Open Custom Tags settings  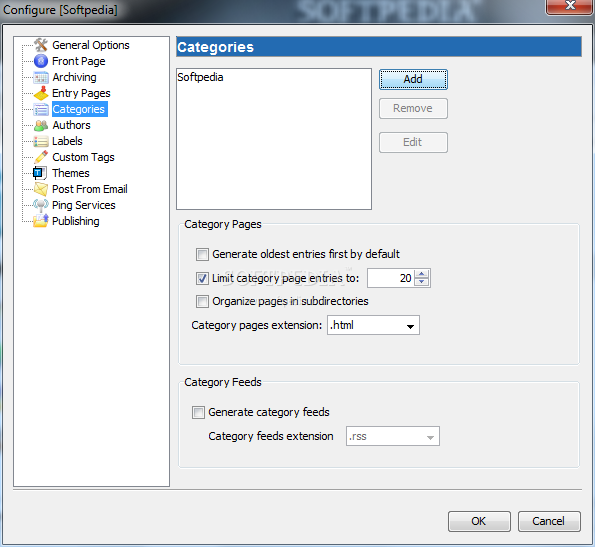point(83,157)
